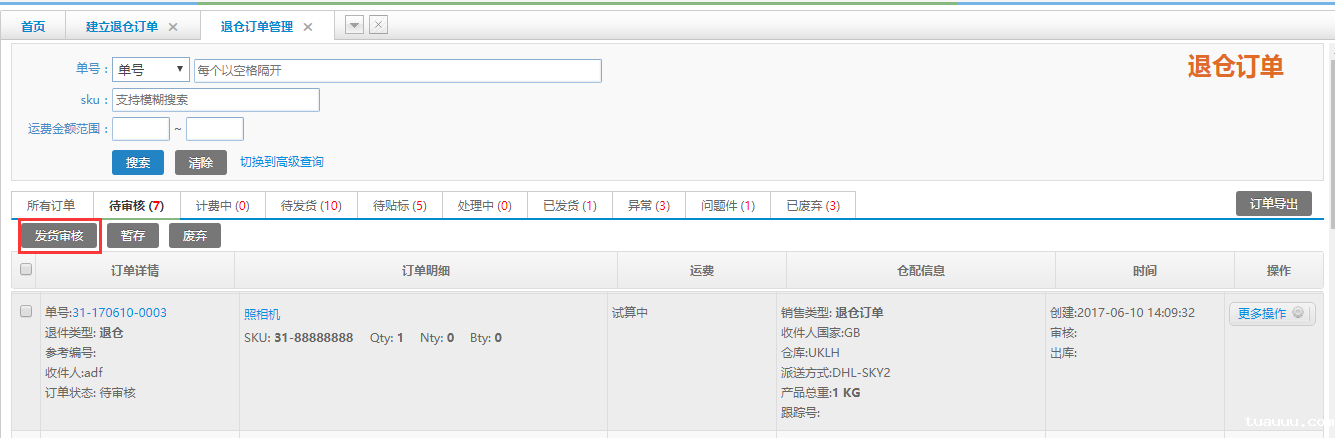The height and width of the screenshot is (438, 1335).
Task: Click the 派送方式:DHL-SKY2 text
Action: [835, 373]
